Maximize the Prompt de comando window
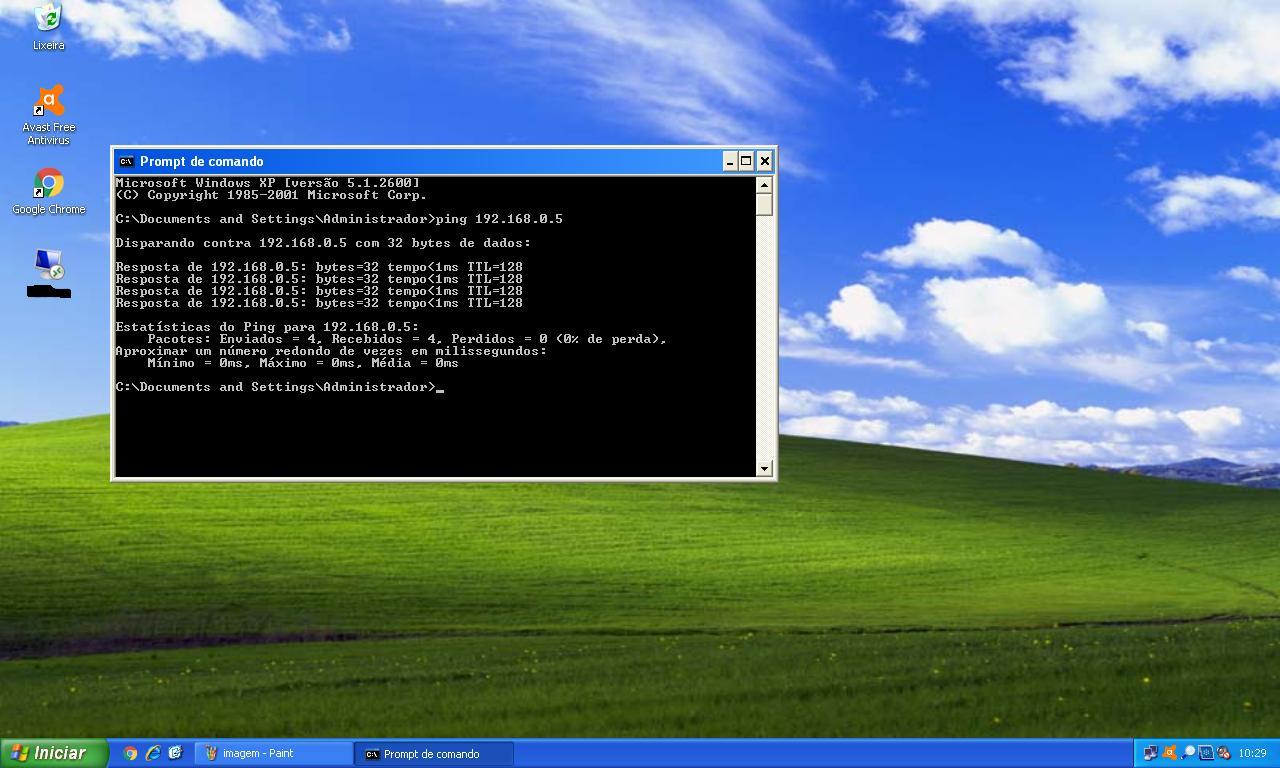The width and height of the screenshot is (1280, 768). tap(746, 161)
